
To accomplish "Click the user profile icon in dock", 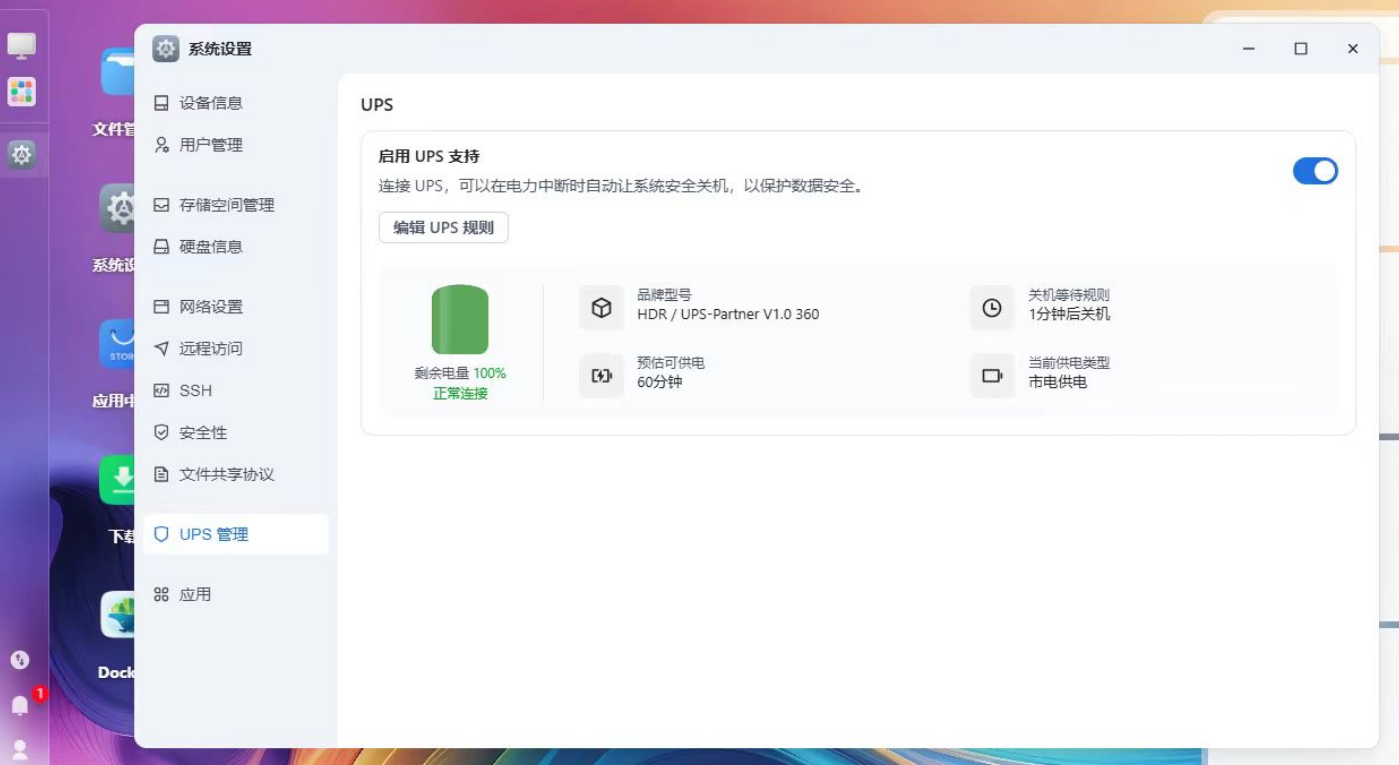I will click(x=20, y=748).
